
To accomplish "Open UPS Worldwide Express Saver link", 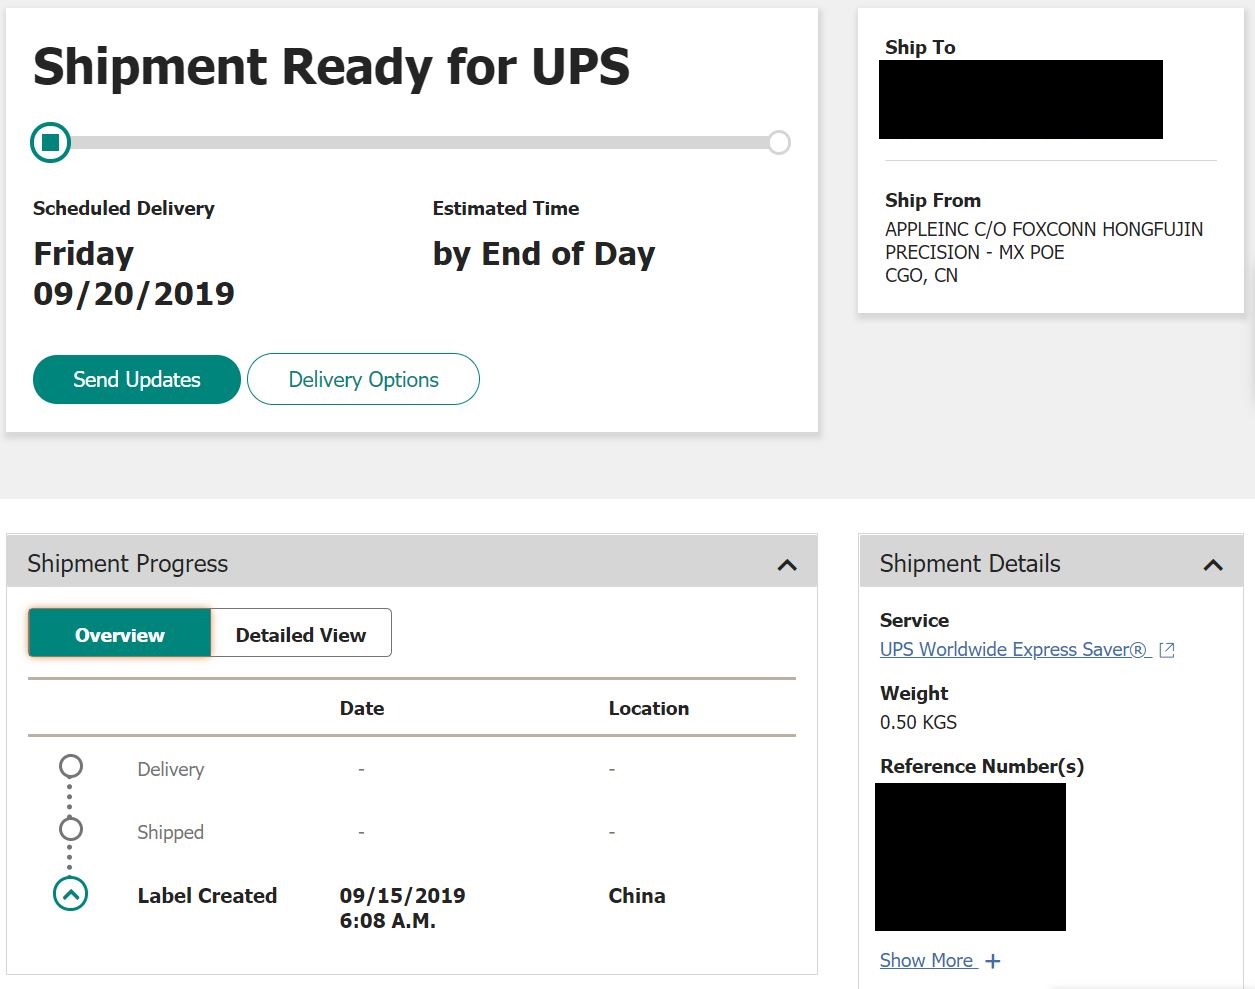I will point(1014,650).
